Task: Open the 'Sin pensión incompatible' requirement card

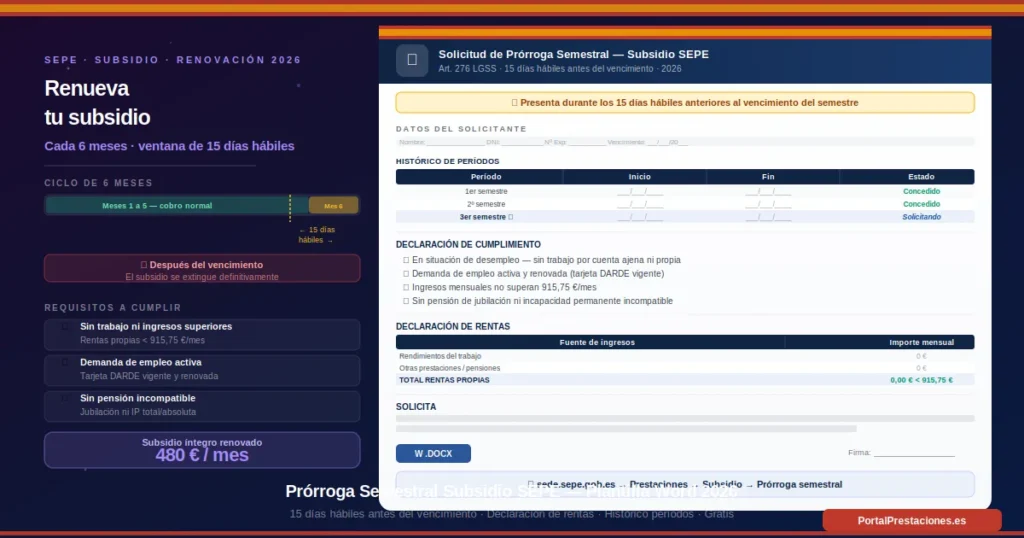Action: click(202, 406)
